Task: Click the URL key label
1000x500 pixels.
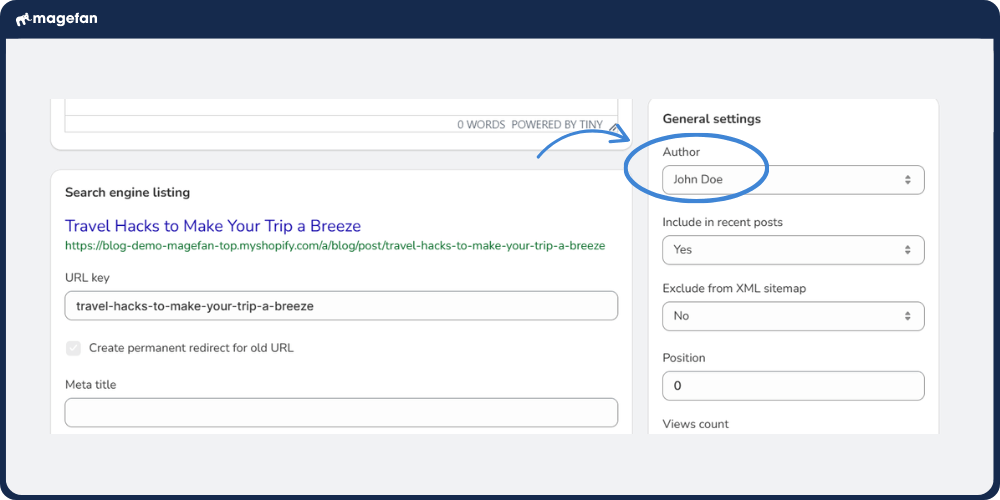Action: pyautogui.click(x=86, y=277)
